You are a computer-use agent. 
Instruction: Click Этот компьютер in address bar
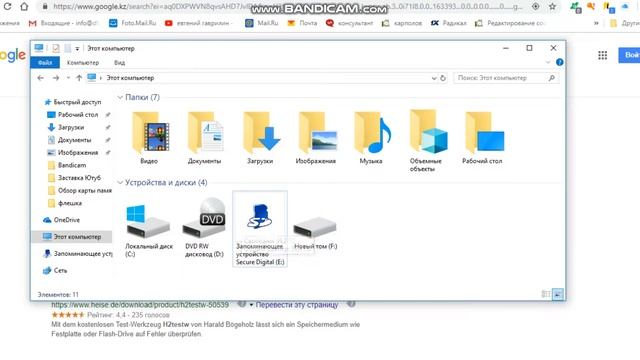[130, 78]
